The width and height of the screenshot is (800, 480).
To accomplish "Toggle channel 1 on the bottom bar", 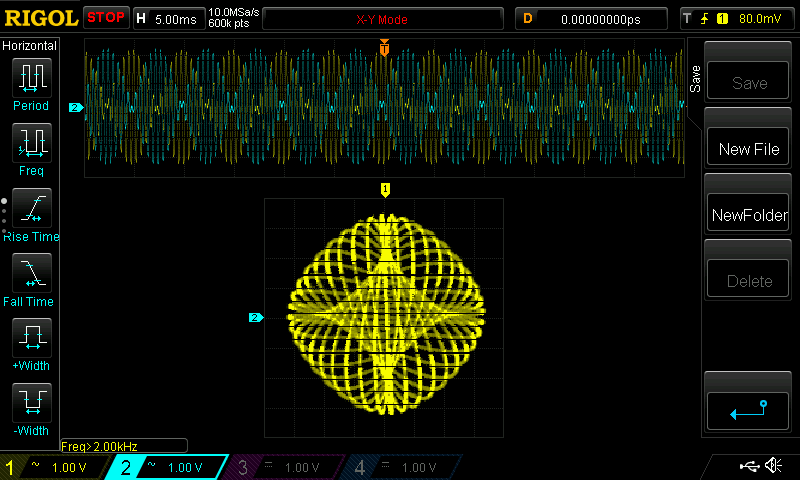I will (x=55, y=467).
